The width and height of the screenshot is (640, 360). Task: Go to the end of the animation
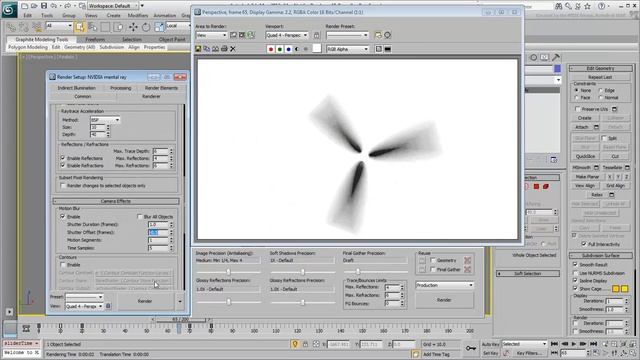pos(593,344)
